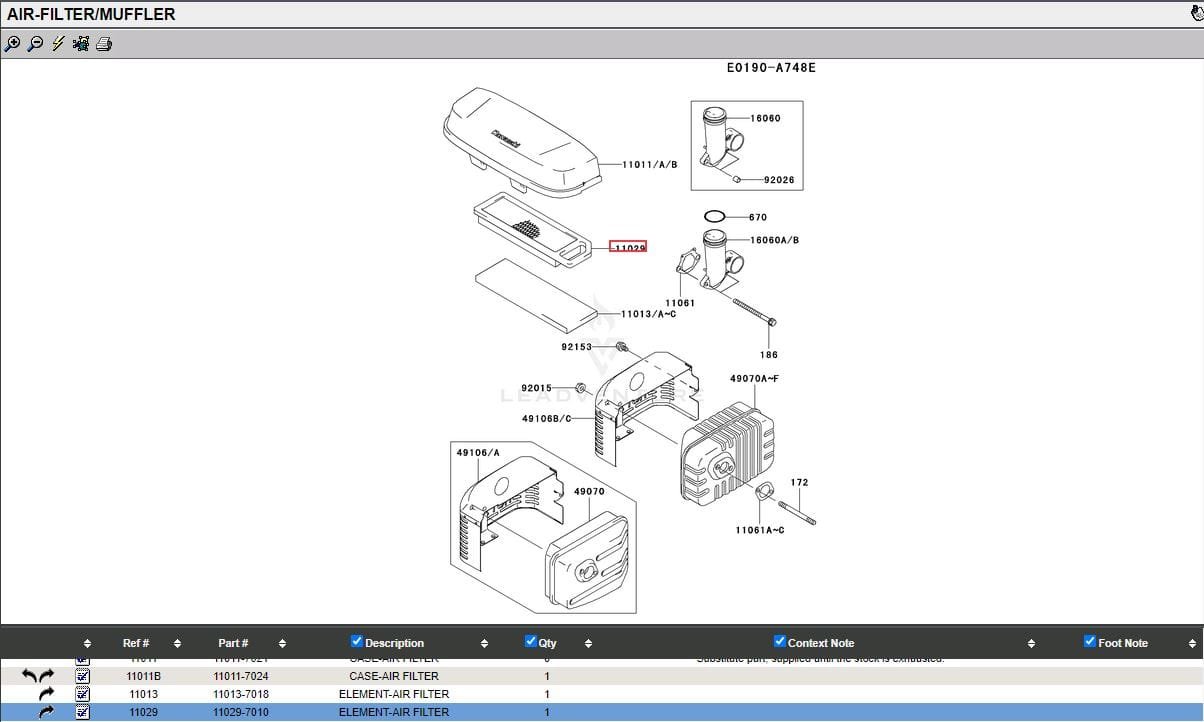1204x722 pixels.
Task: Disable the Foot Note column checkbox
Action: [1090, 642]
